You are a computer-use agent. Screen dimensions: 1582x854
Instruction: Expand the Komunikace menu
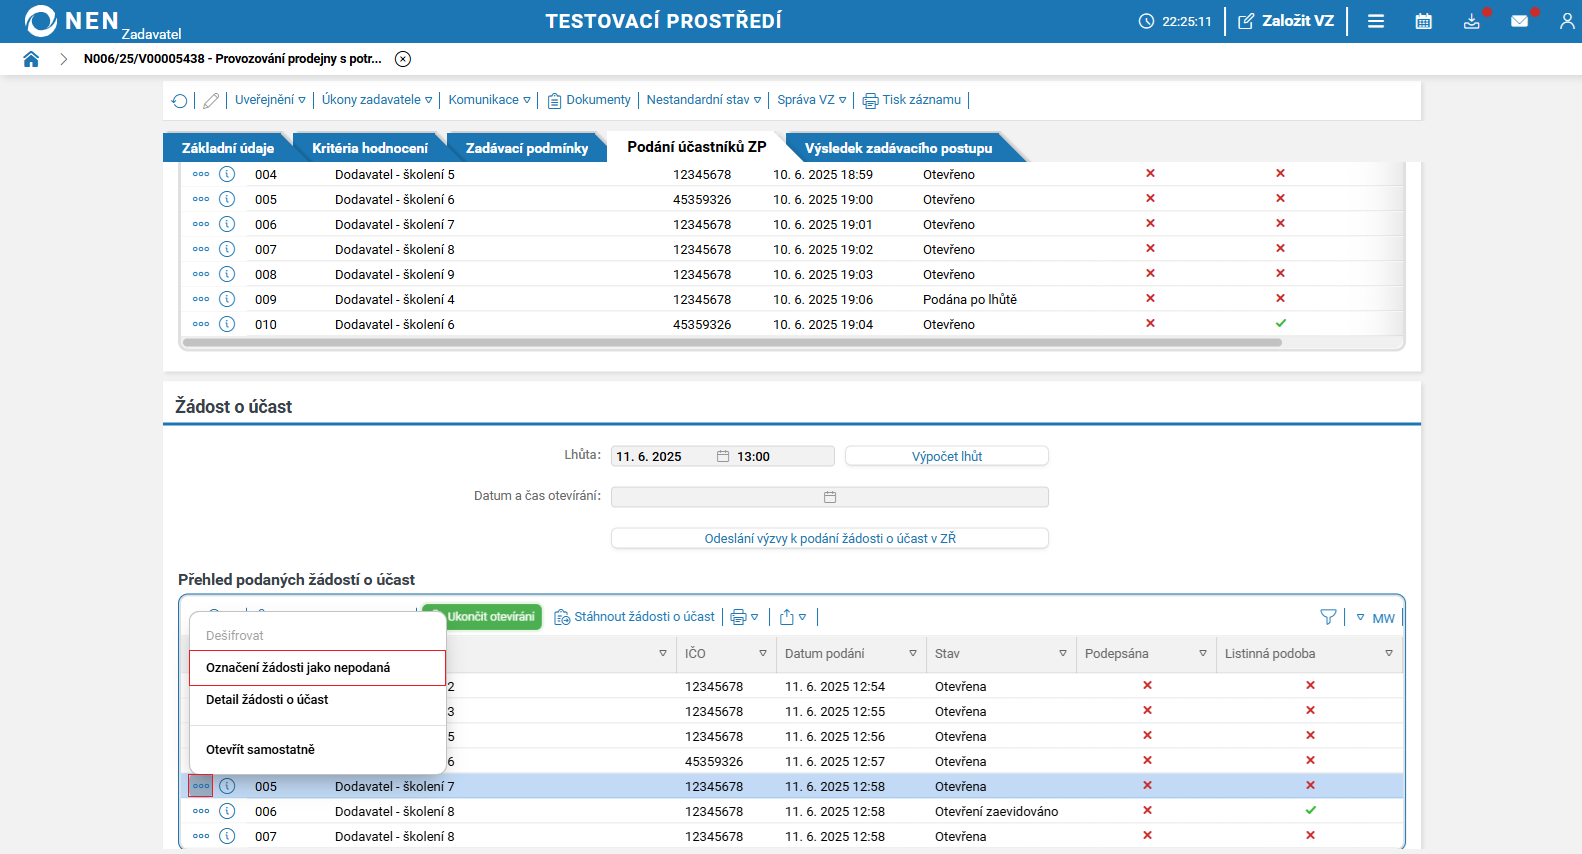point(490,100)
